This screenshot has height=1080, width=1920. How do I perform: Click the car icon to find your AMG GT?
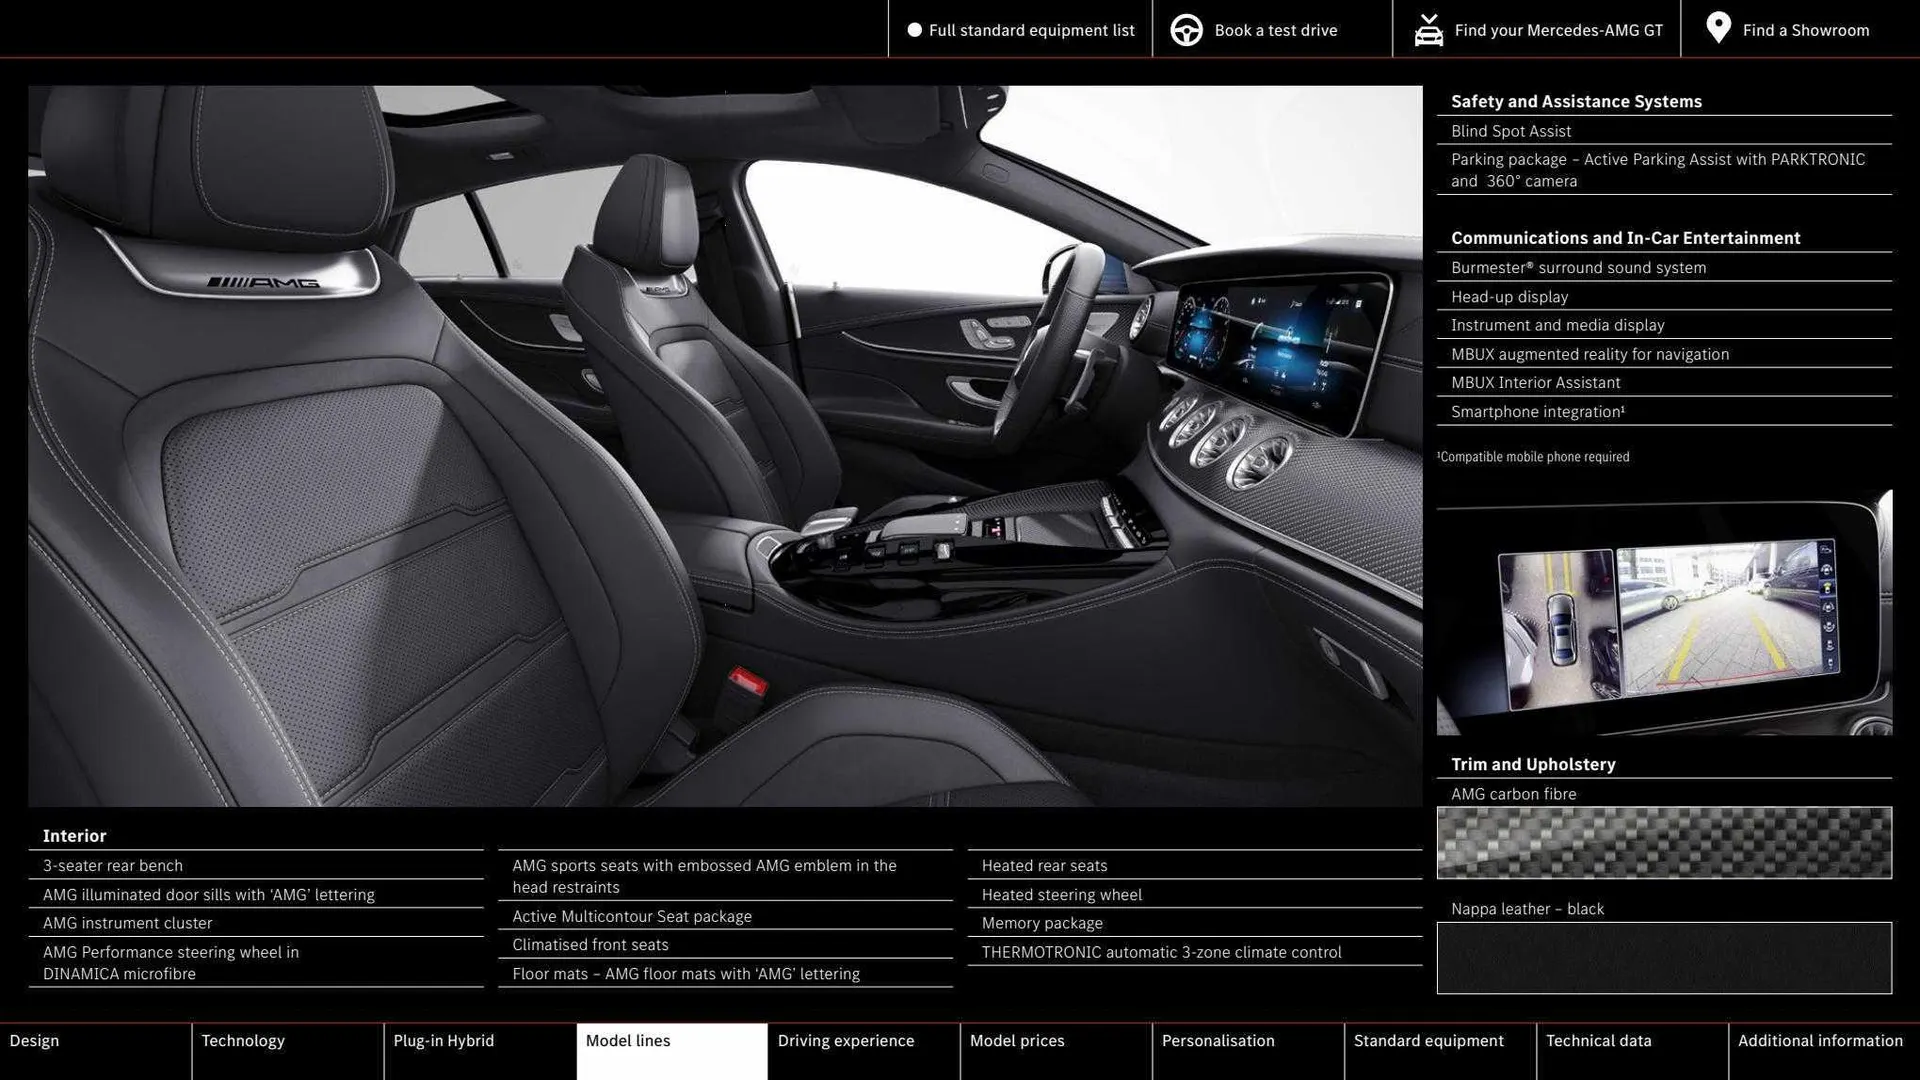[1428, 29]
